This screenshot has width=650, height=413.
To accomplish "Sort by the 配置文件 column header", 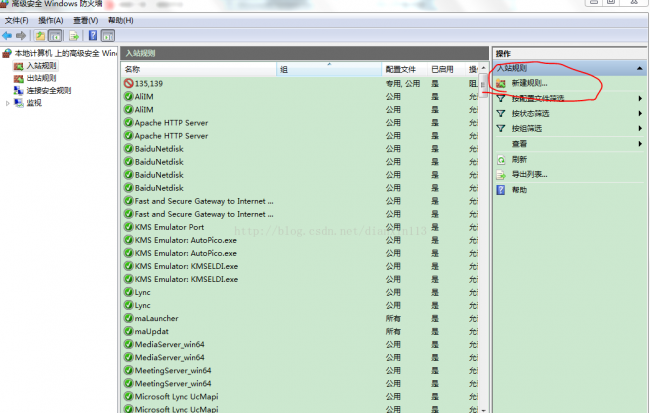I will point(404,69).
